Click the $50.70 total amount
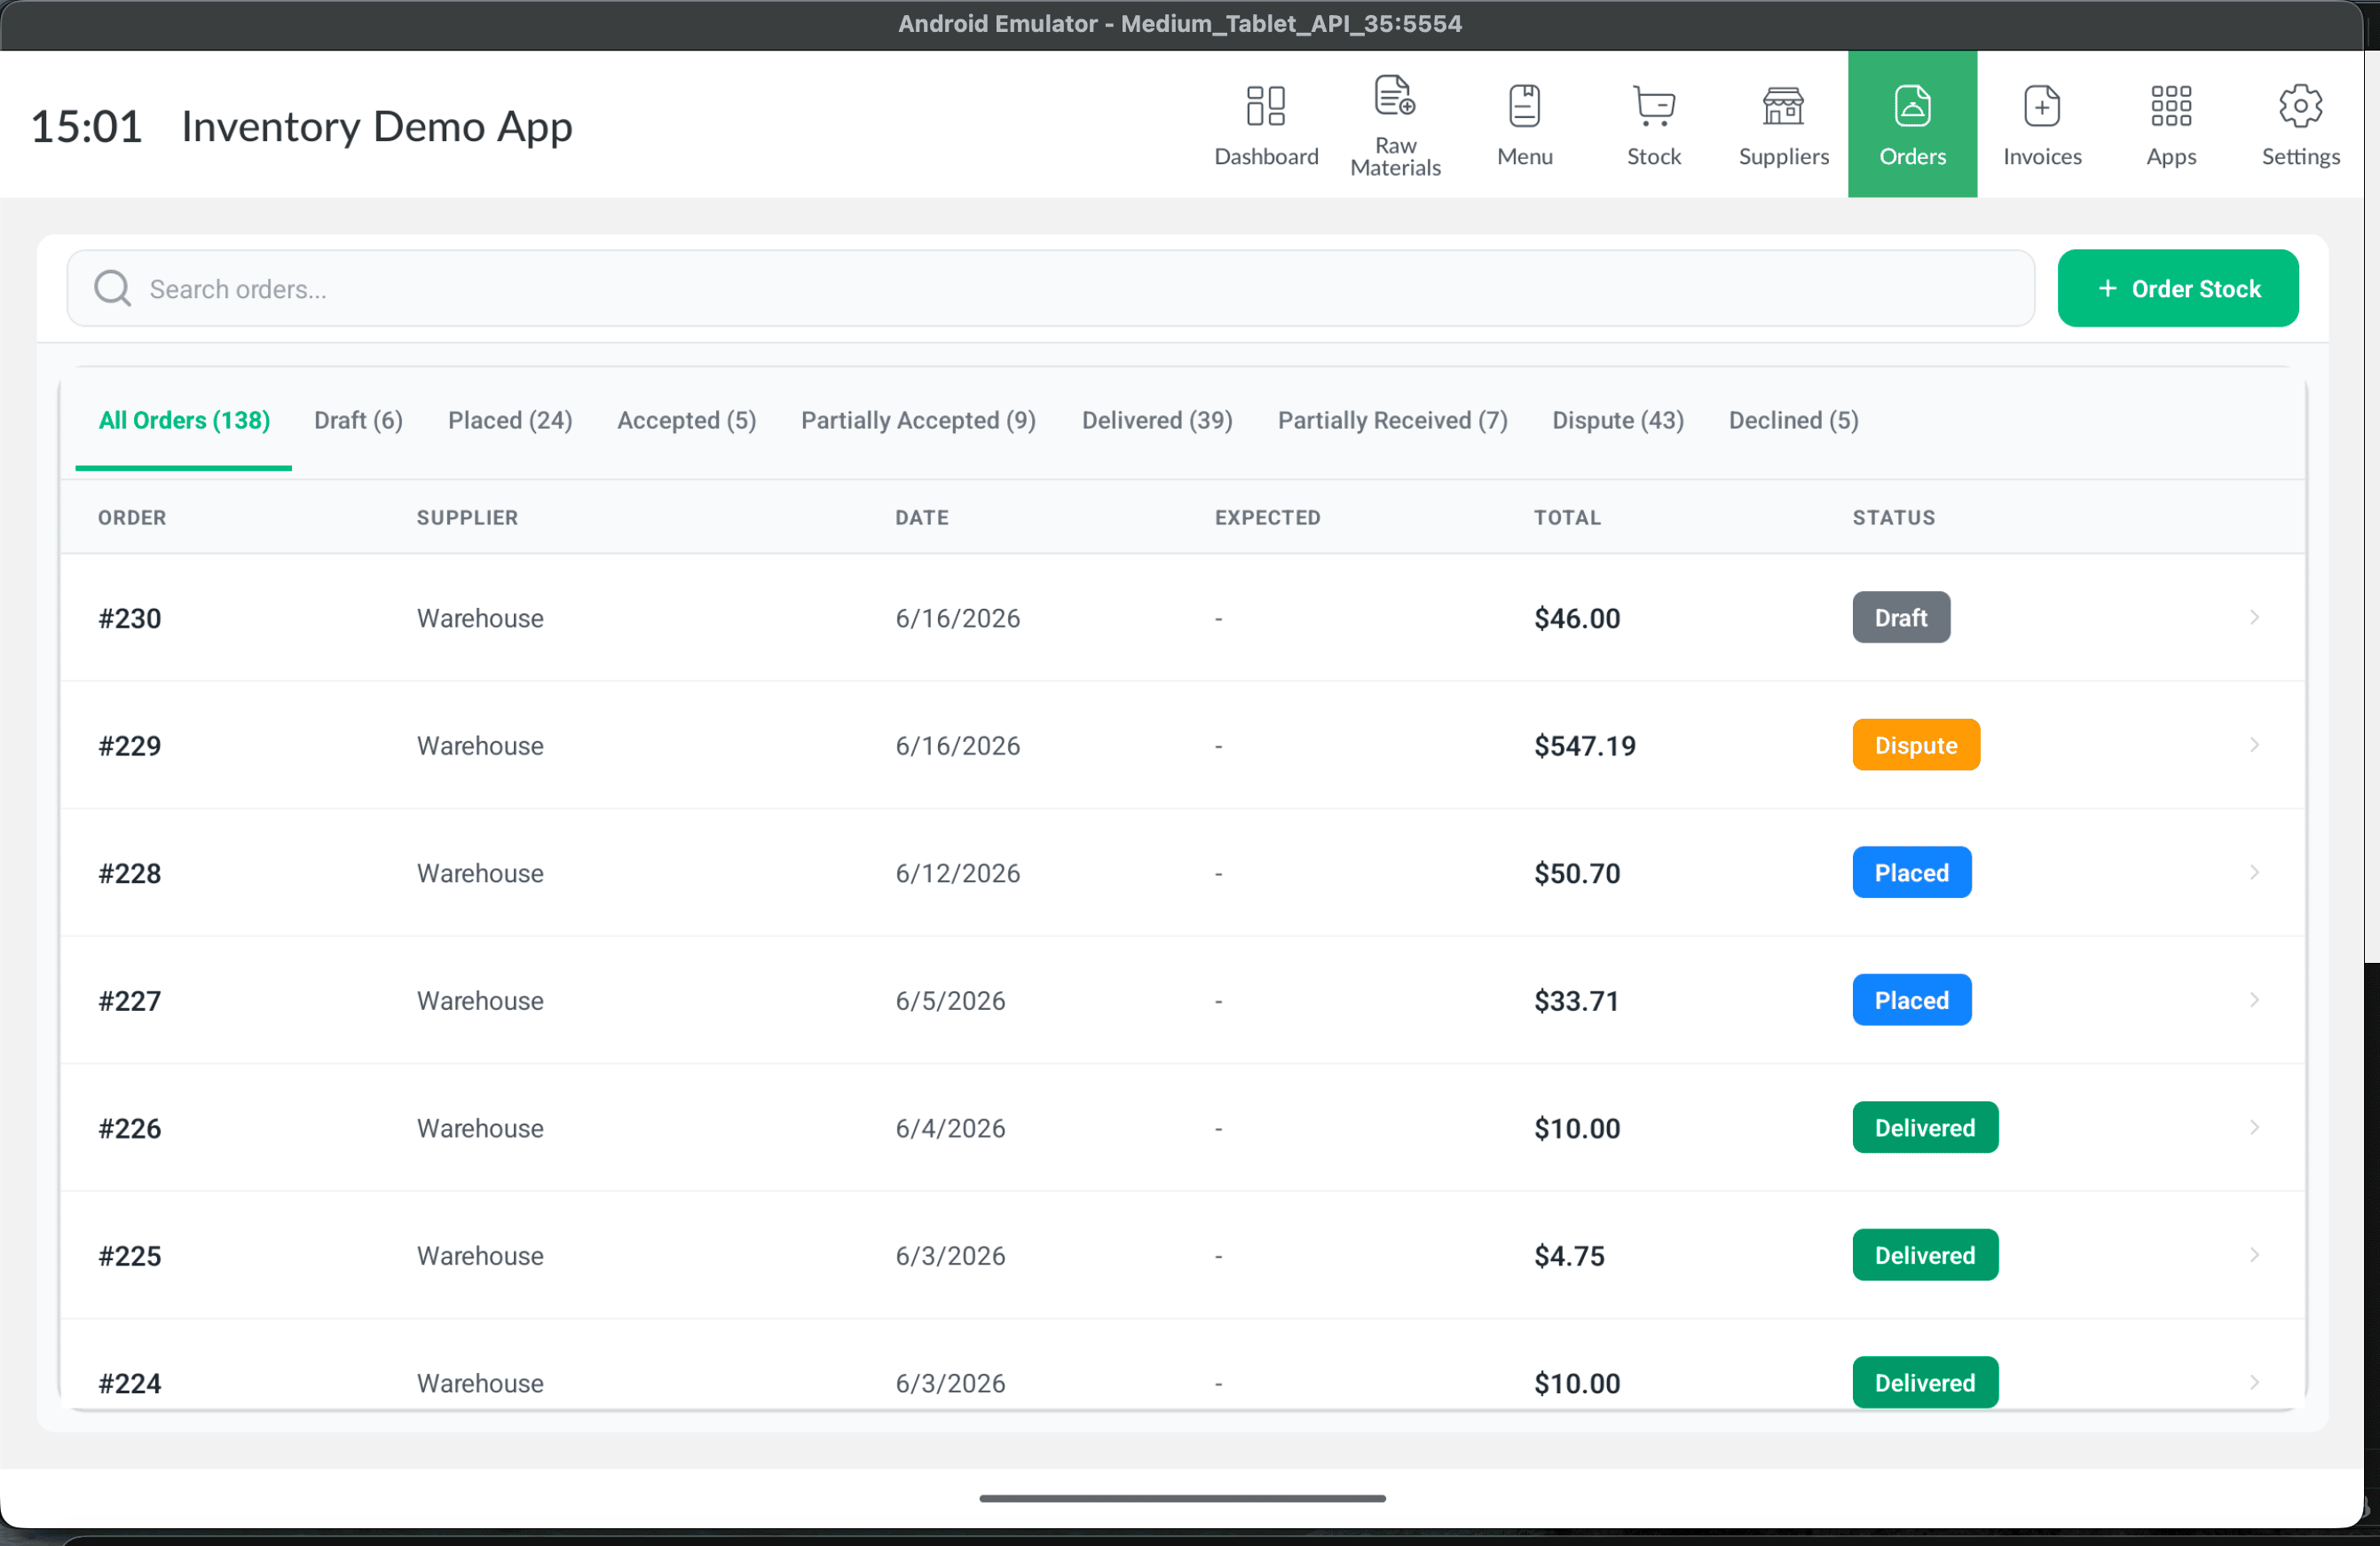Viewport: 2380px width, 1546px height. click(1576, 873)
